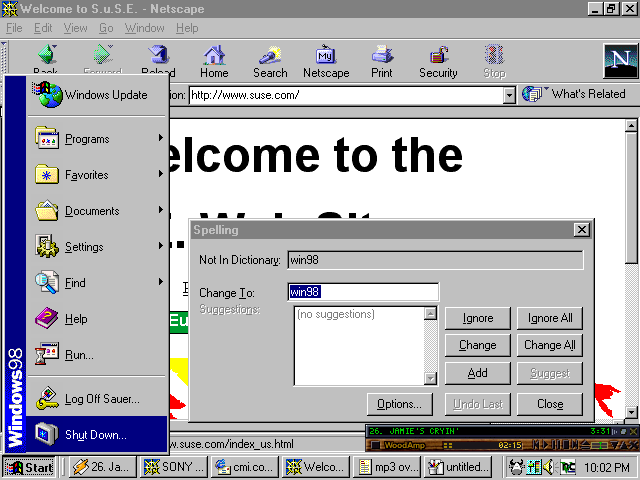This screenshot has width=640, height=480.
Task: Click the Location URL field
Action: tap(347, 95)
